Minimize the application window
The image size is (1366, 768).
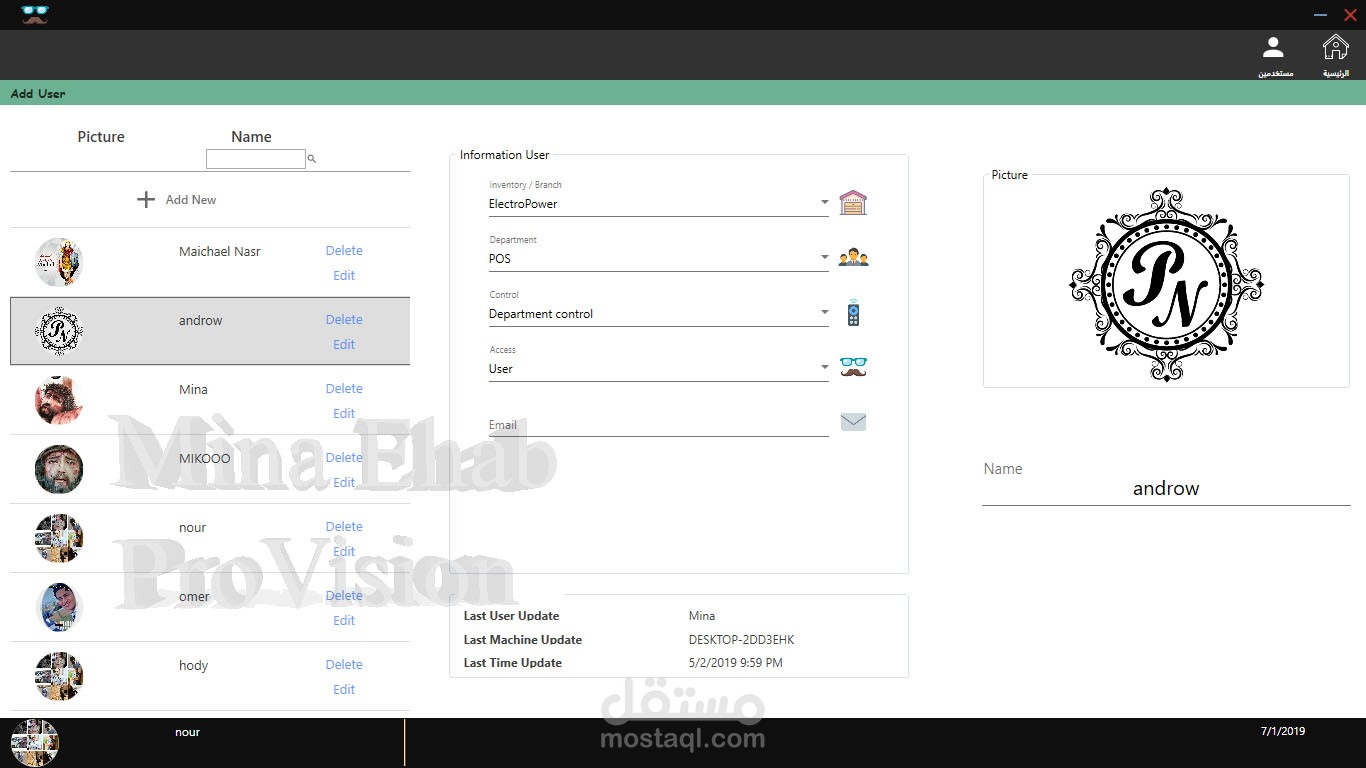coord(1320,15)
